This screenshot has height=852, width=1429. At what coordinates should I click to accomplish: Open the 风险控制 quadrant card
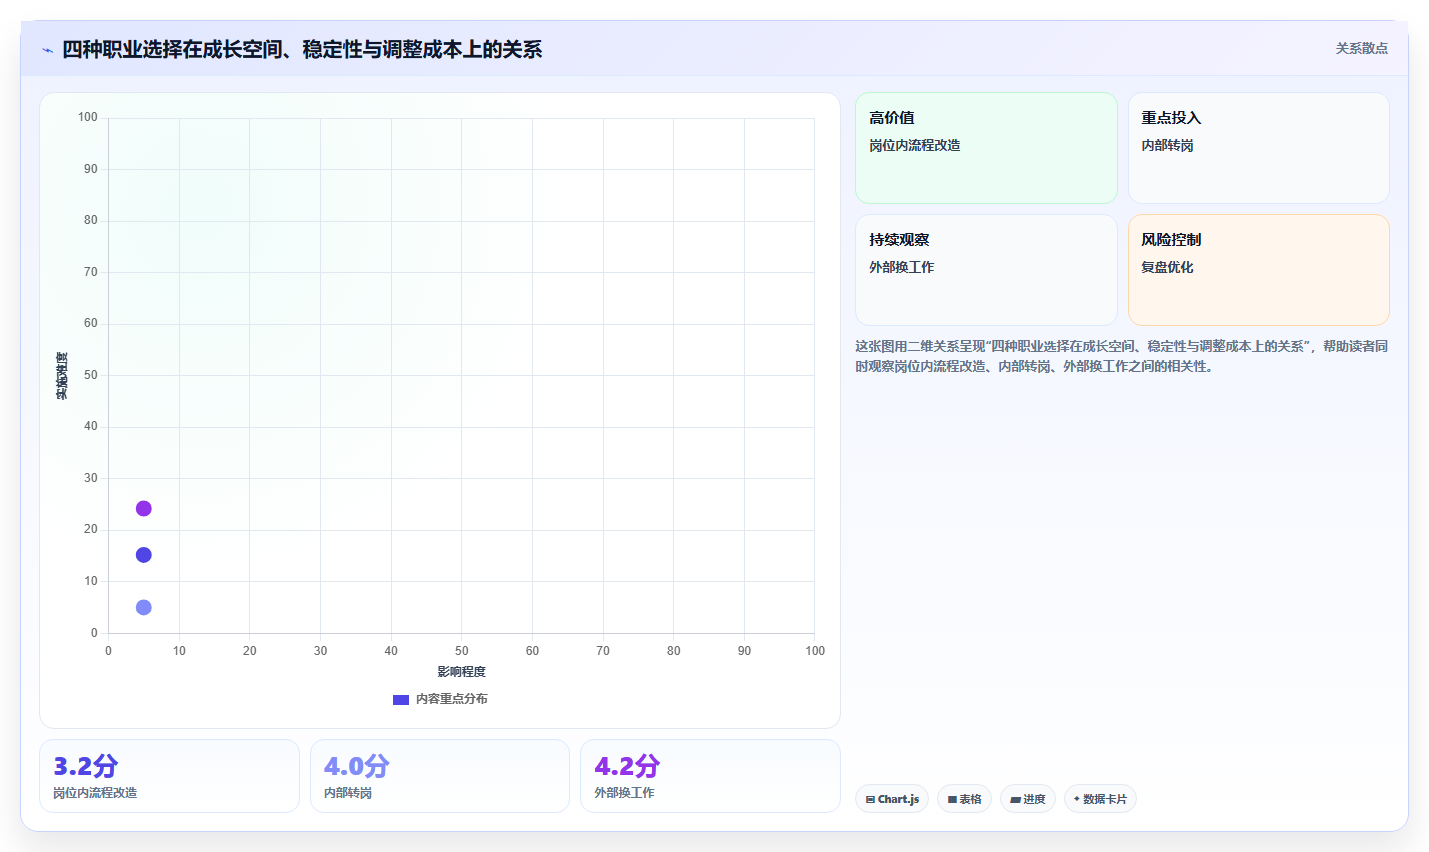(x=1258, y=270)
